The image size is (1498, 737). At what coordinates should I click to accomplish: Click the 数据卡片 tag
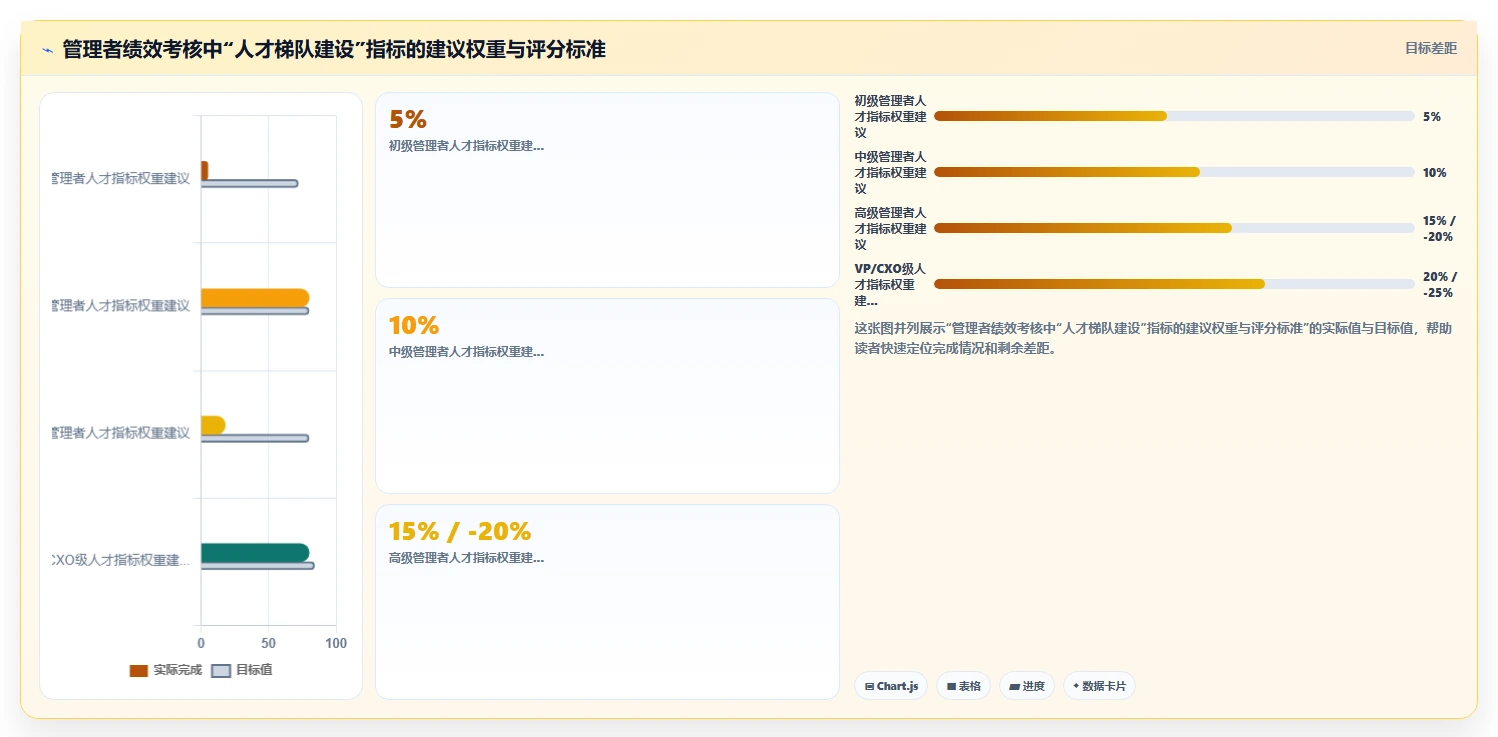[1099, 686]
